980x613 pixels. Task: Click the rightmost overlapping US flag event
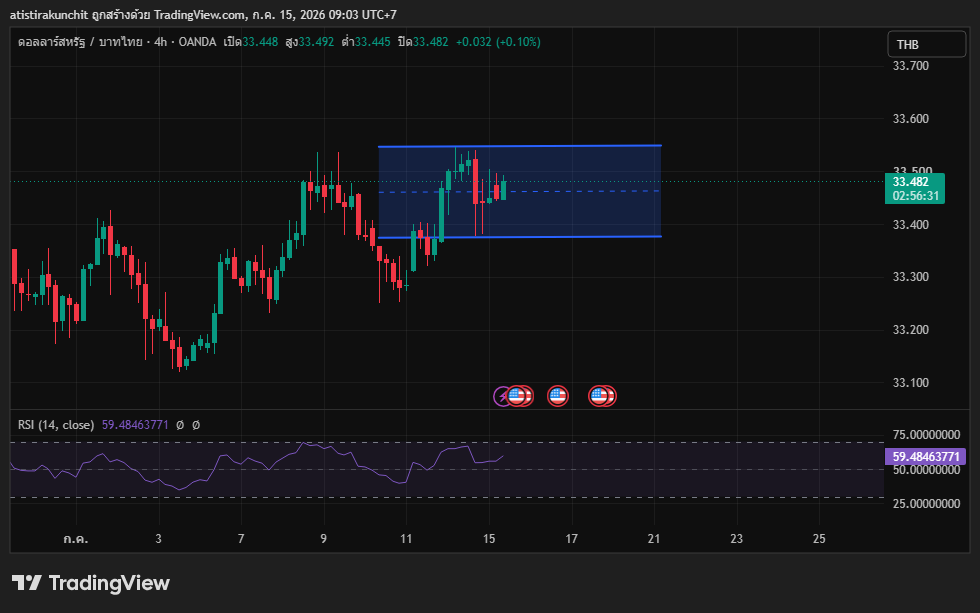[x=609, y=396]
